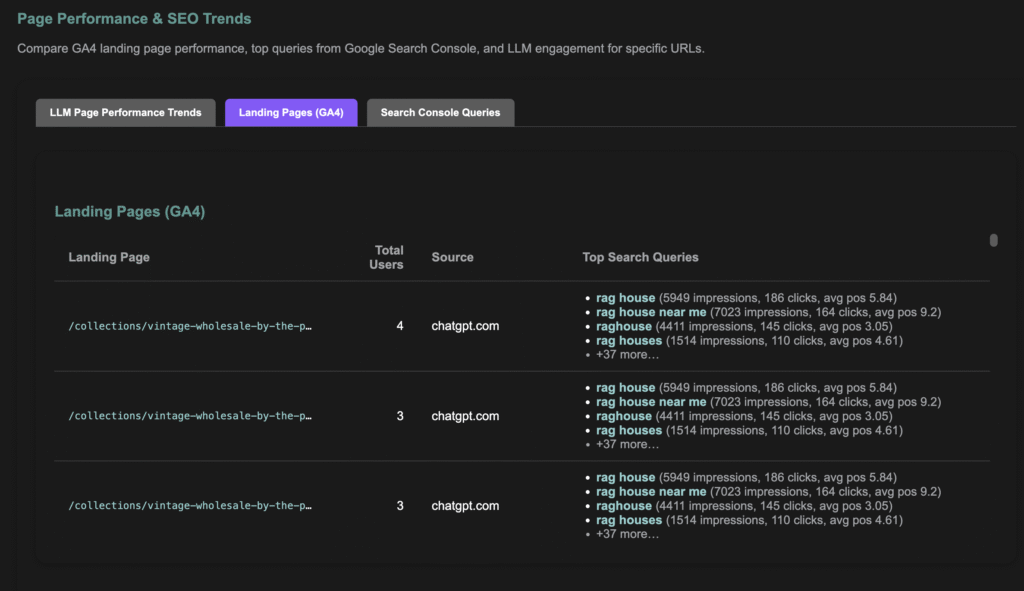The width and height of the screenshot is (1024, 591).
Task: Open the third row's vintage-wholesale landing page URL
Action: [190, 506]
